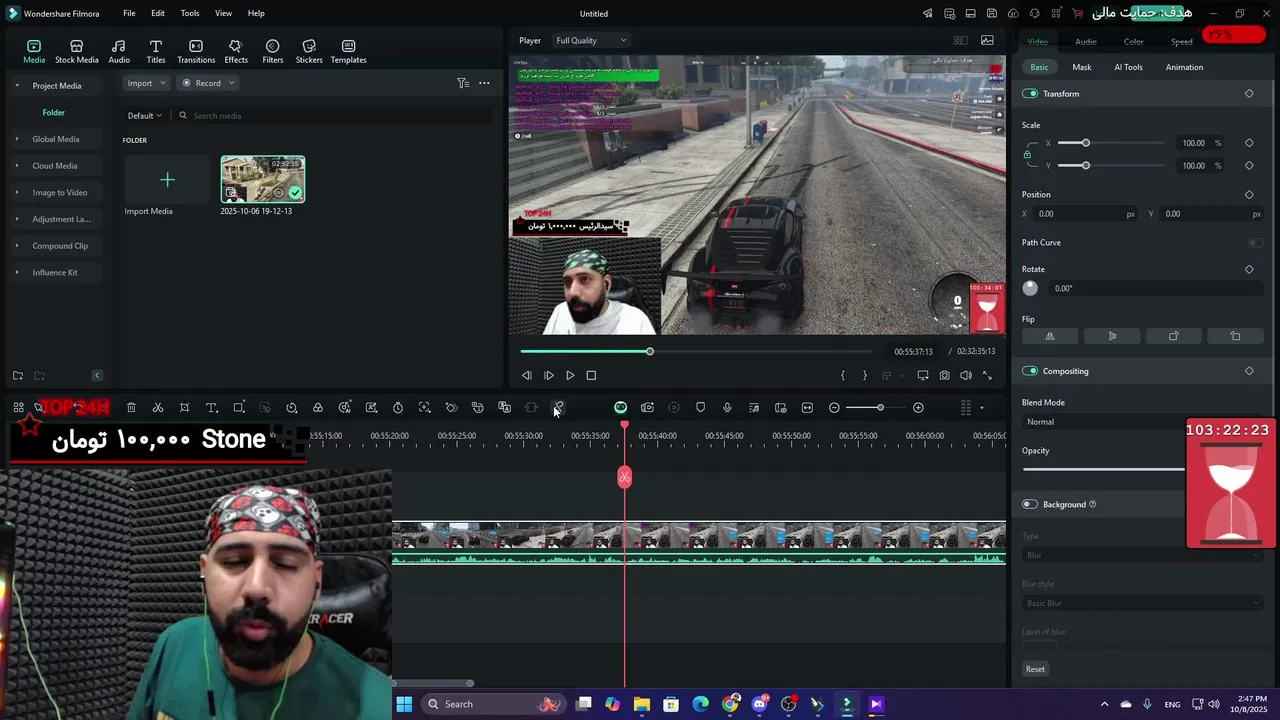The image size is (1280, 720).
Task: Split the clip with the scissors tool
Action: [158, 408]
